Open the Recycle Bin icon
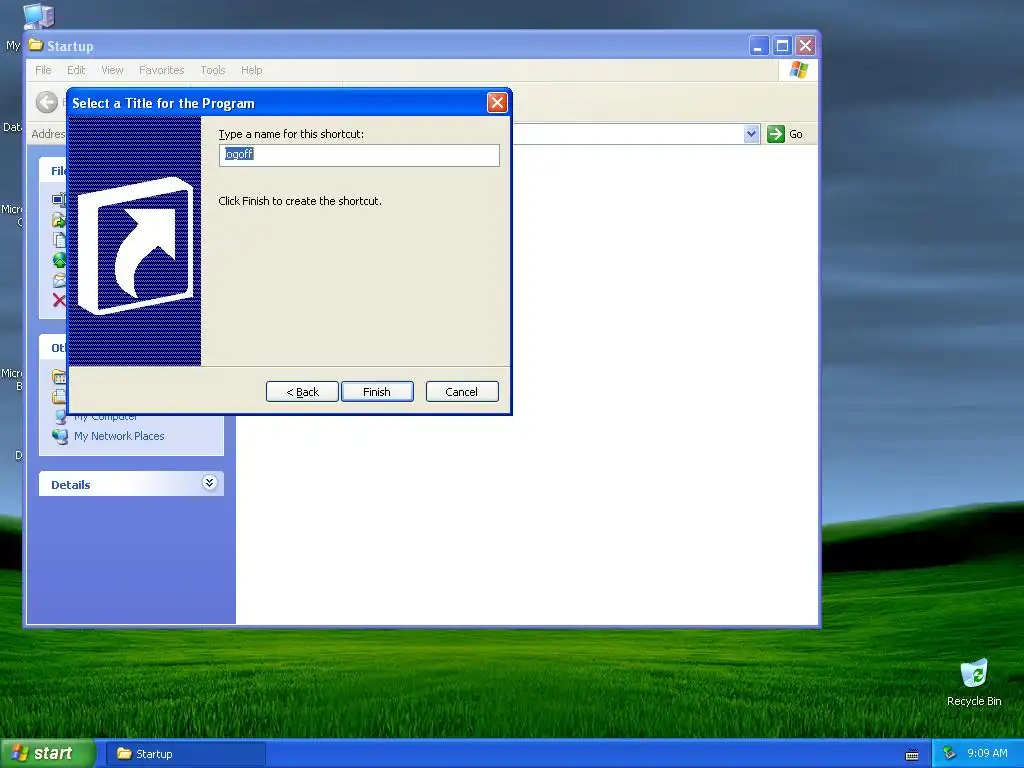Viewport: 1024px width, 768px height. [974, 673]
